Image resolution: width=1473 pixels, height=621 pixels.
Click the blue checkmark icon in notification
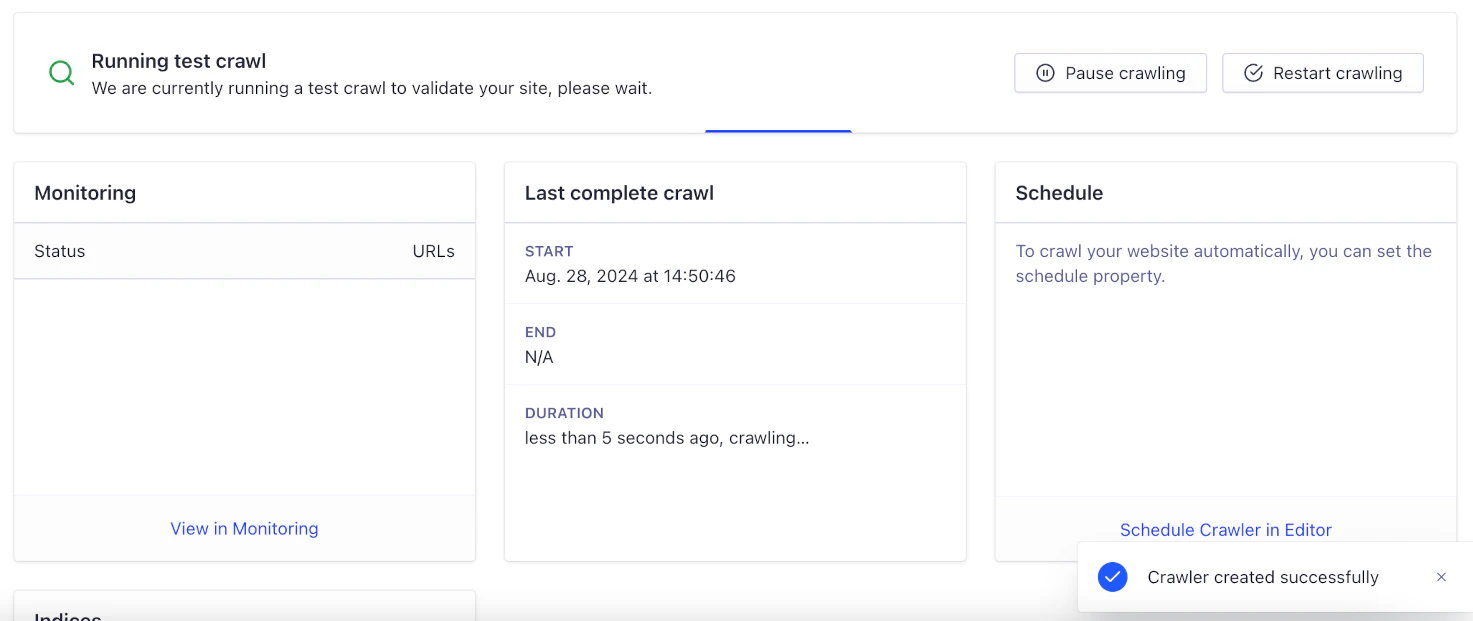point(1112,577)
